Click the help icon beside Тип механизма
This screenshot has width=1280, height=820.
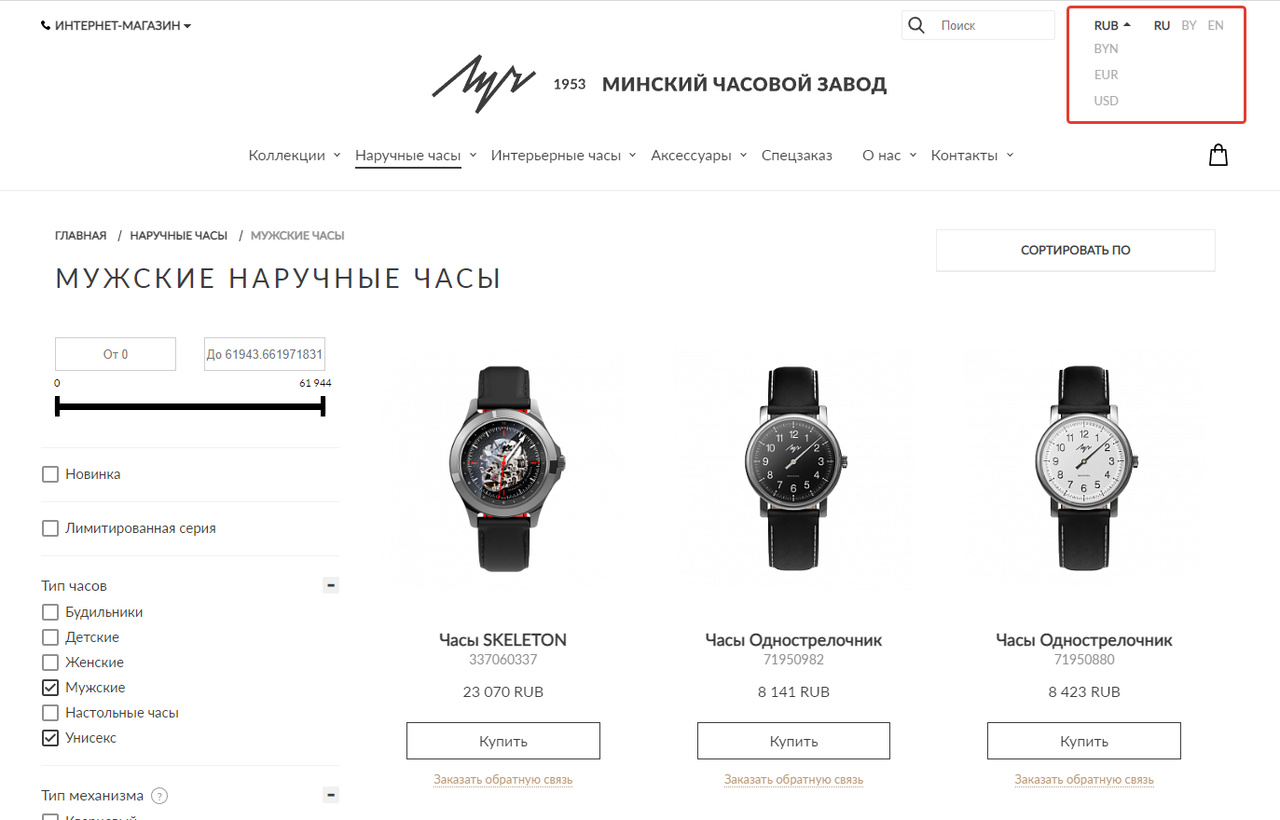[x=159, y=796]
